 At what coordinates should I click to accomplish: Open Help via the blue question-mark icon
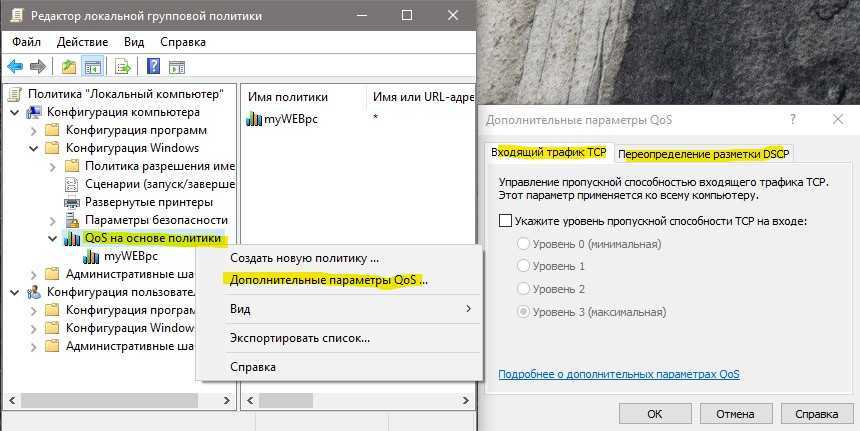pos(153,67)
